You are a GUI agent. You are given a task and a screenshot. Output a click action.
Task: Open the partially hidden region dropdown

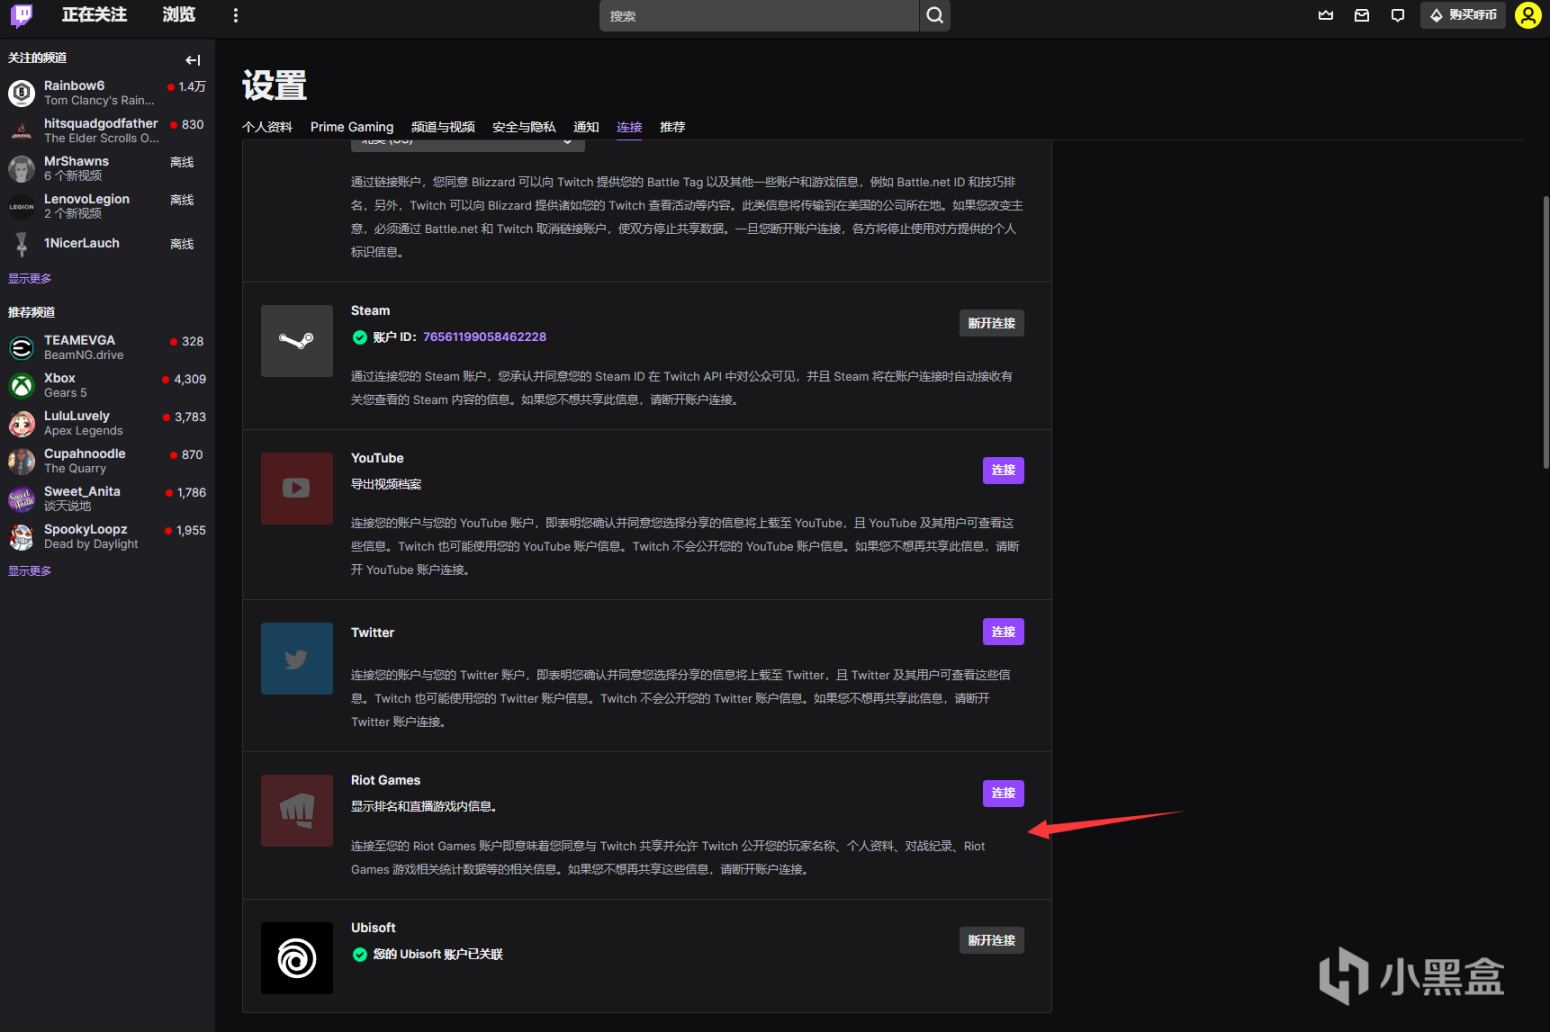point(468,145)
